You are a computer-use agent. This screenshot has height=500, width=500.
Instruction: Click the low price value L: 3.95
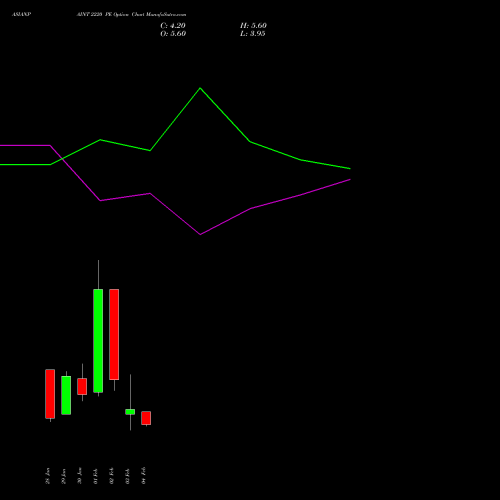coord(252,34)
